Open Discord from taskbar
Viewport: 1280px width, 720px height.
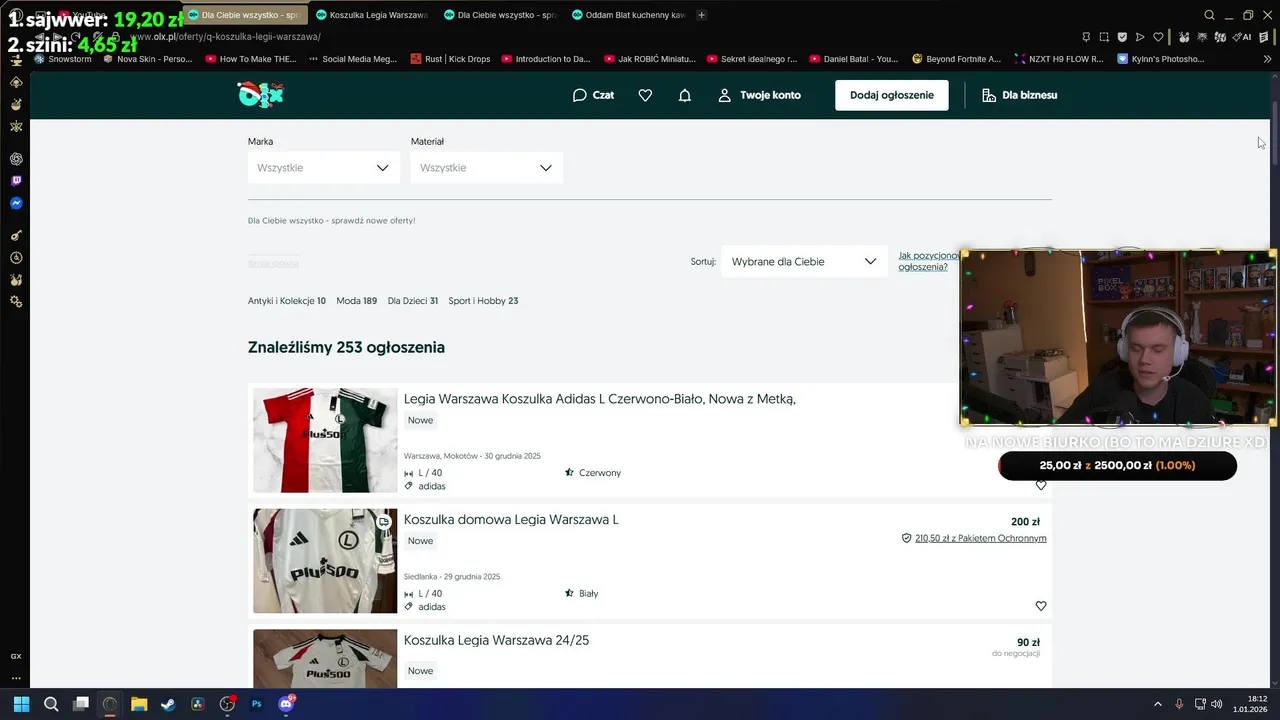pos(286,704)
